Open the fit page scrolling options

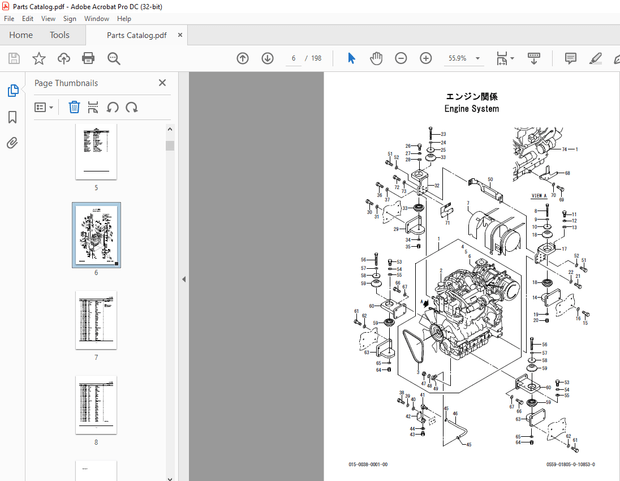point(505,59)
